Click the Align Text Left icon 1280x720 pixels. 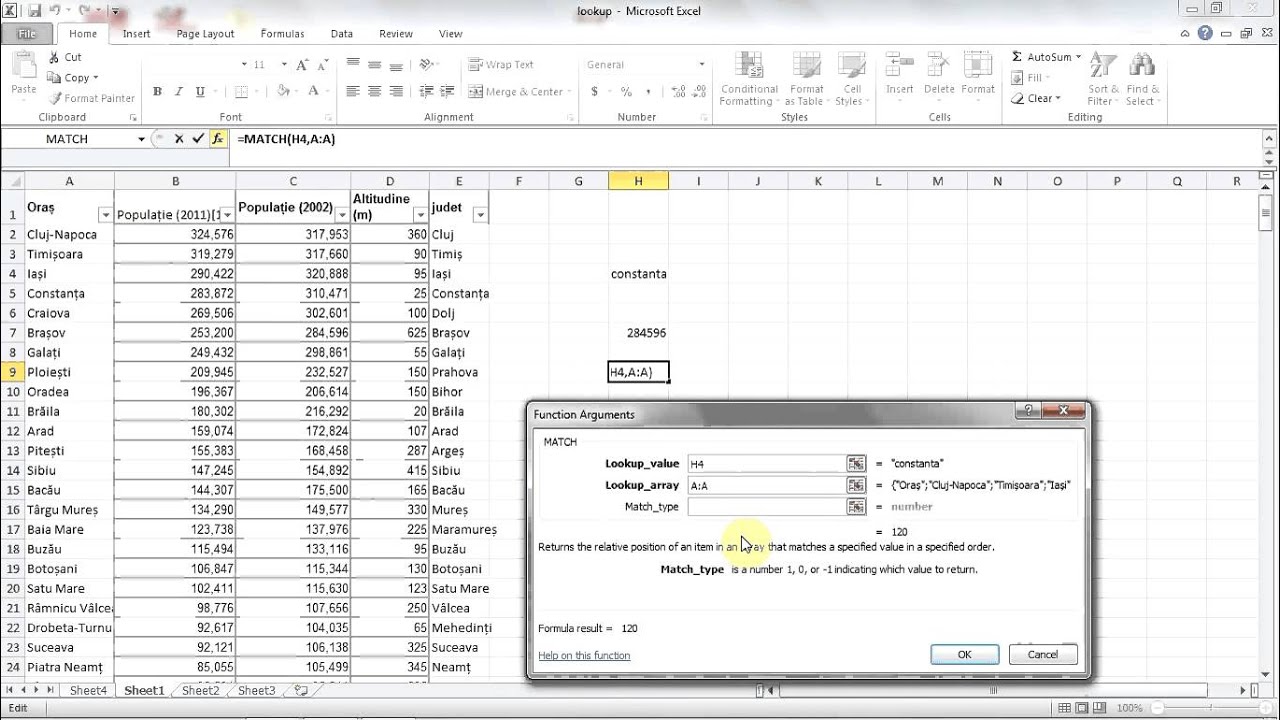coord(353,91)
